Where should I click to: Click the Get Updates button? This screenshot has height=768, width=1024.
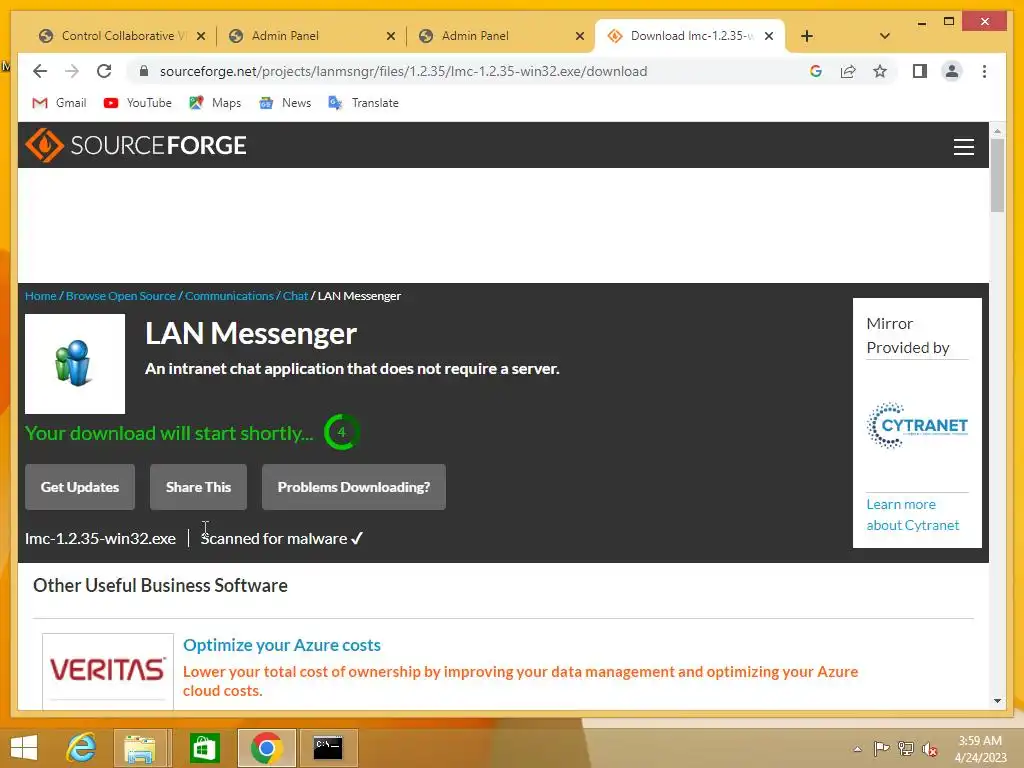pos(80,487)
